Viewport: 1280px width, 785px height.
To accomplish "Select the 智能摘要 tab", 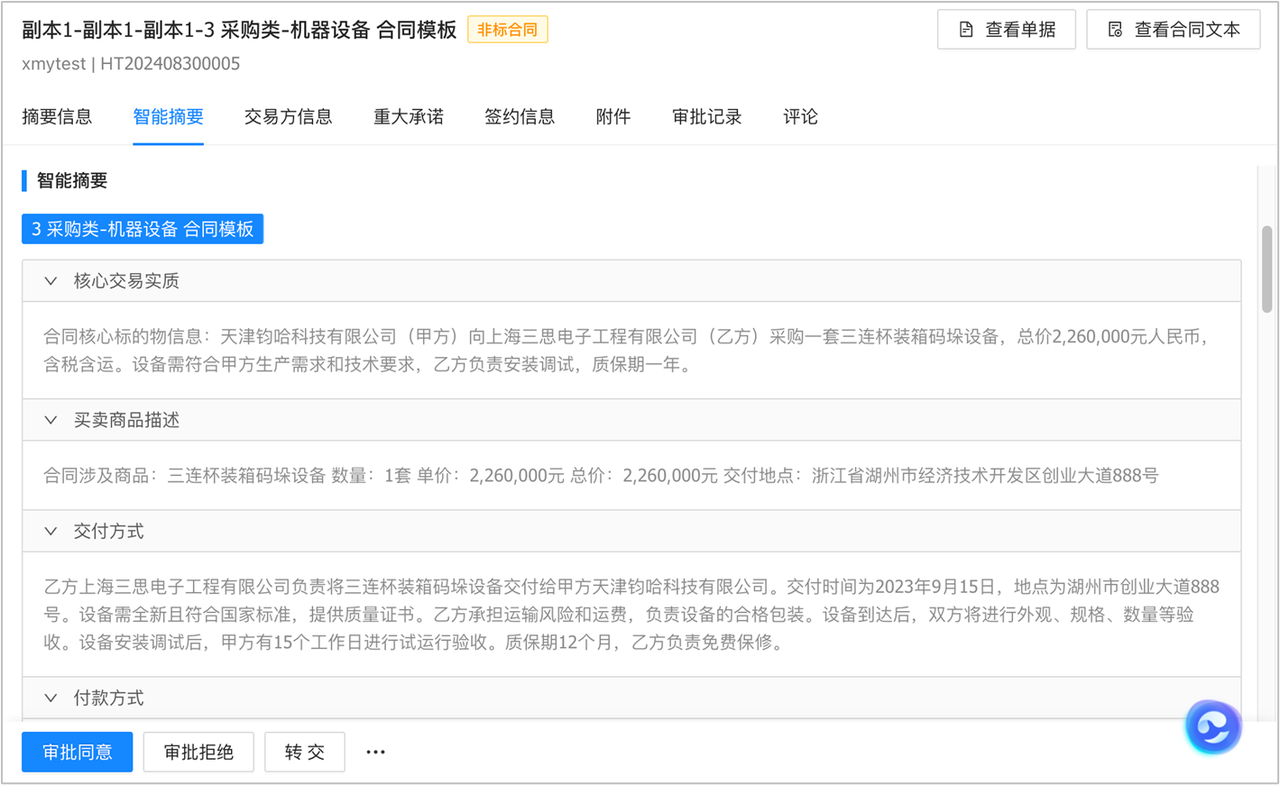I will [168, 117].
